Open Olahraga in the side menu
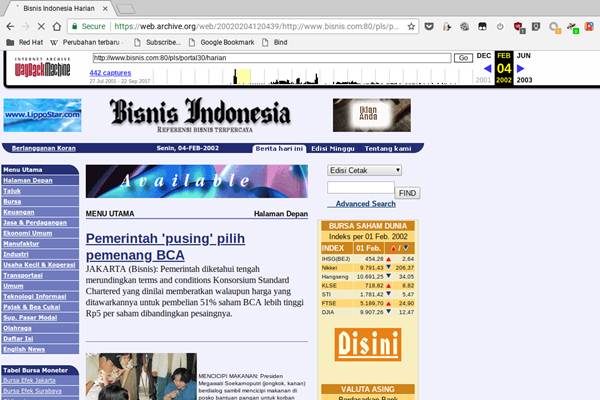Viewport: 600px width, 400px height. (17, 328)
